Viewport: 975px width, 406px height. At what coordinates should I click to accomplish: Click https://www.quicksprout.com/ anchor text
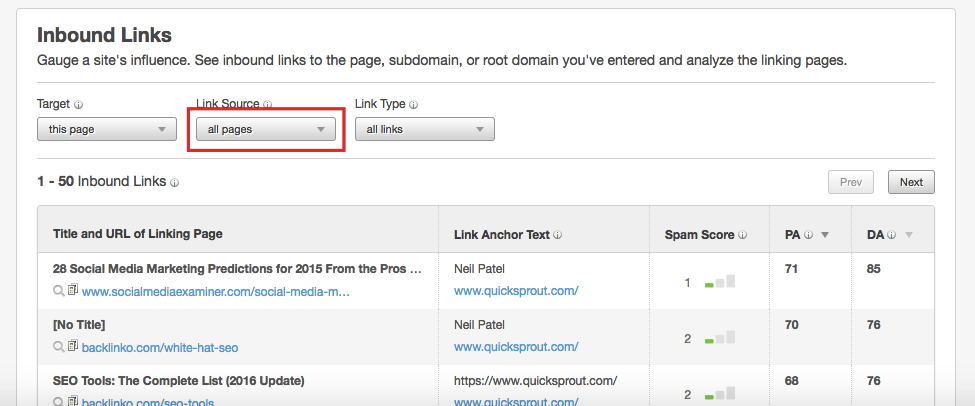(x=535, y=380)
